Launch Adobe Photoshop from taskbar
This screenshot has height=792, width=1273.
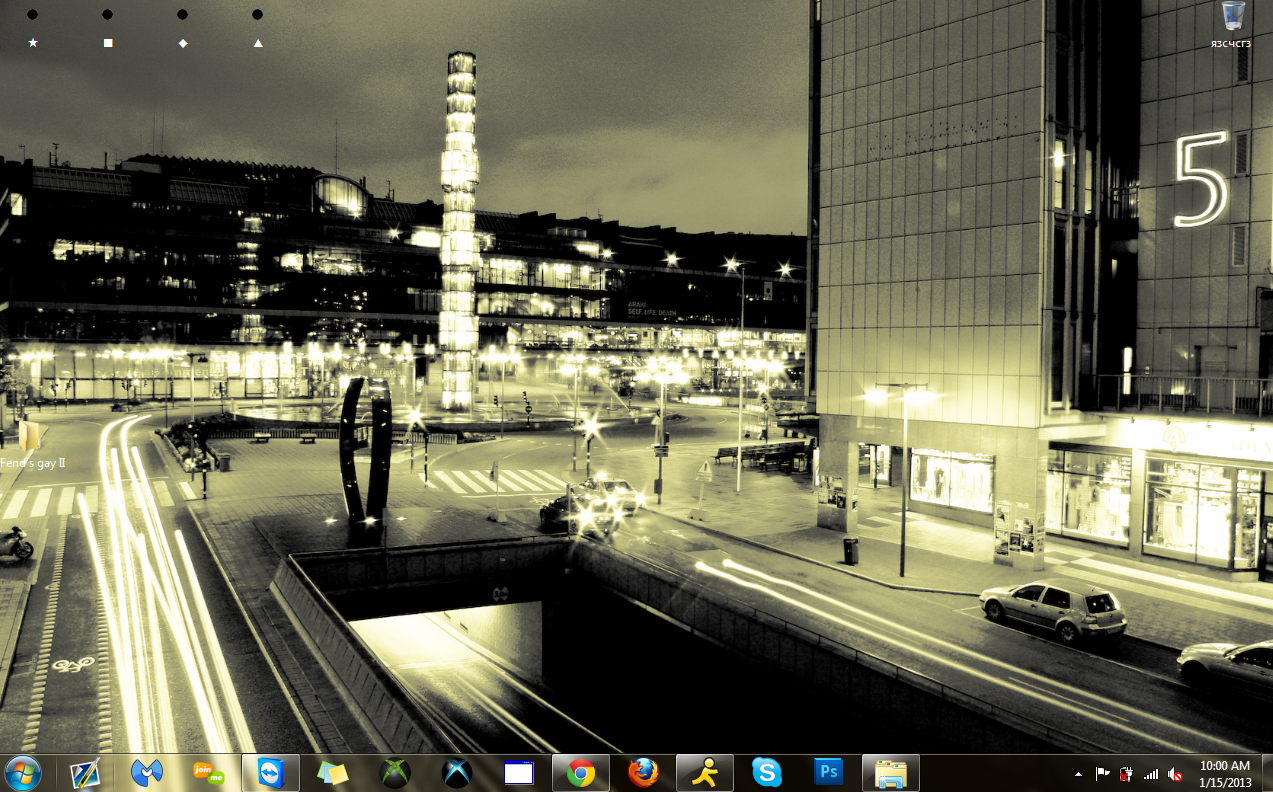829,773
